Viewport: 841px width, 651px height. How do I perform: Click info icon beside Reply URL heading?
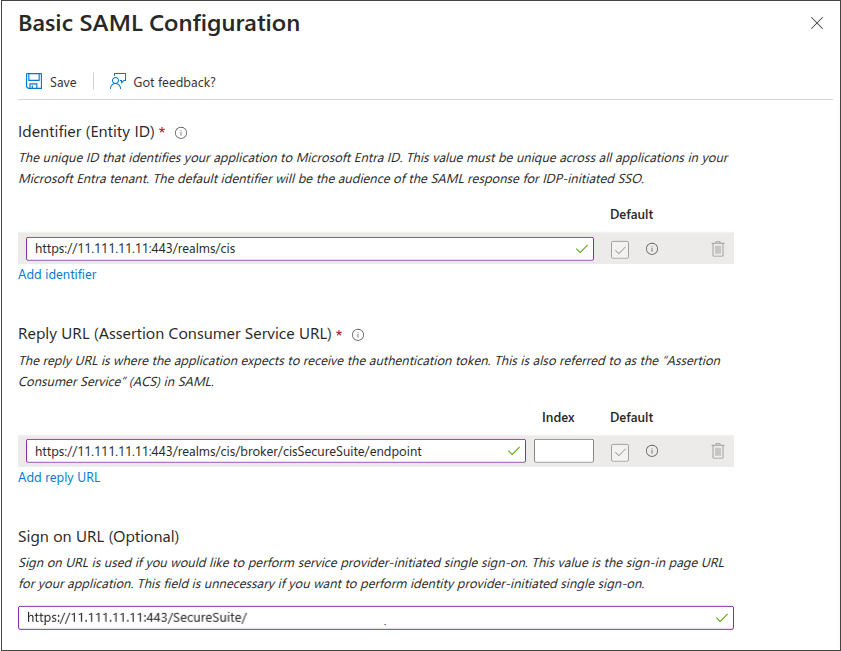[x=358, y=335]
